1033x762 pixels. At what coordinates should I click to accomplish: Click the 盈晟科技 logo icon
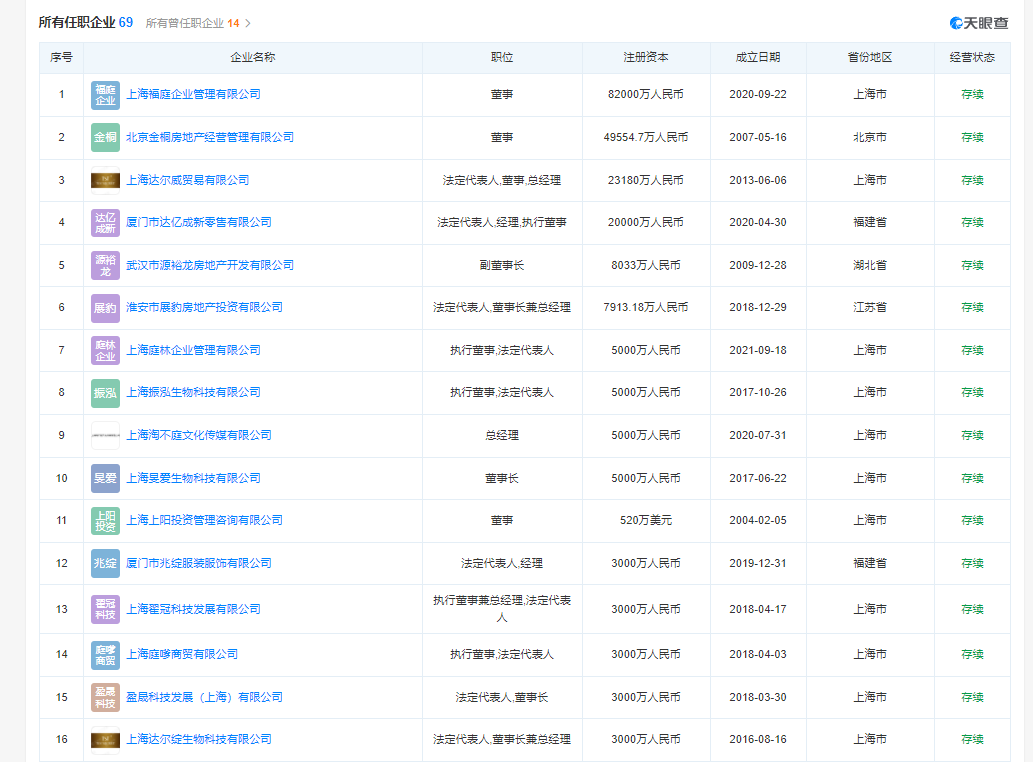[x=105, y=697]
